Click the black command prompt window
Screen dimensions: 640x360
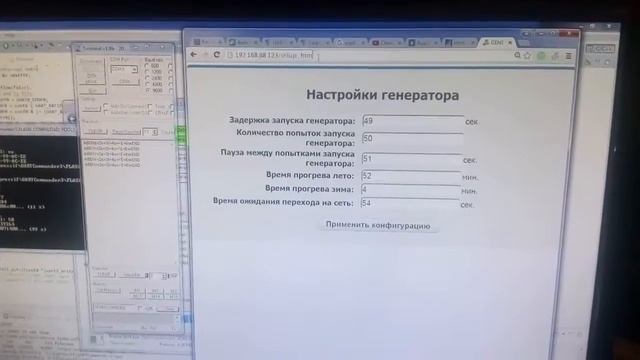pyautogui.click(x=41, y=191)
